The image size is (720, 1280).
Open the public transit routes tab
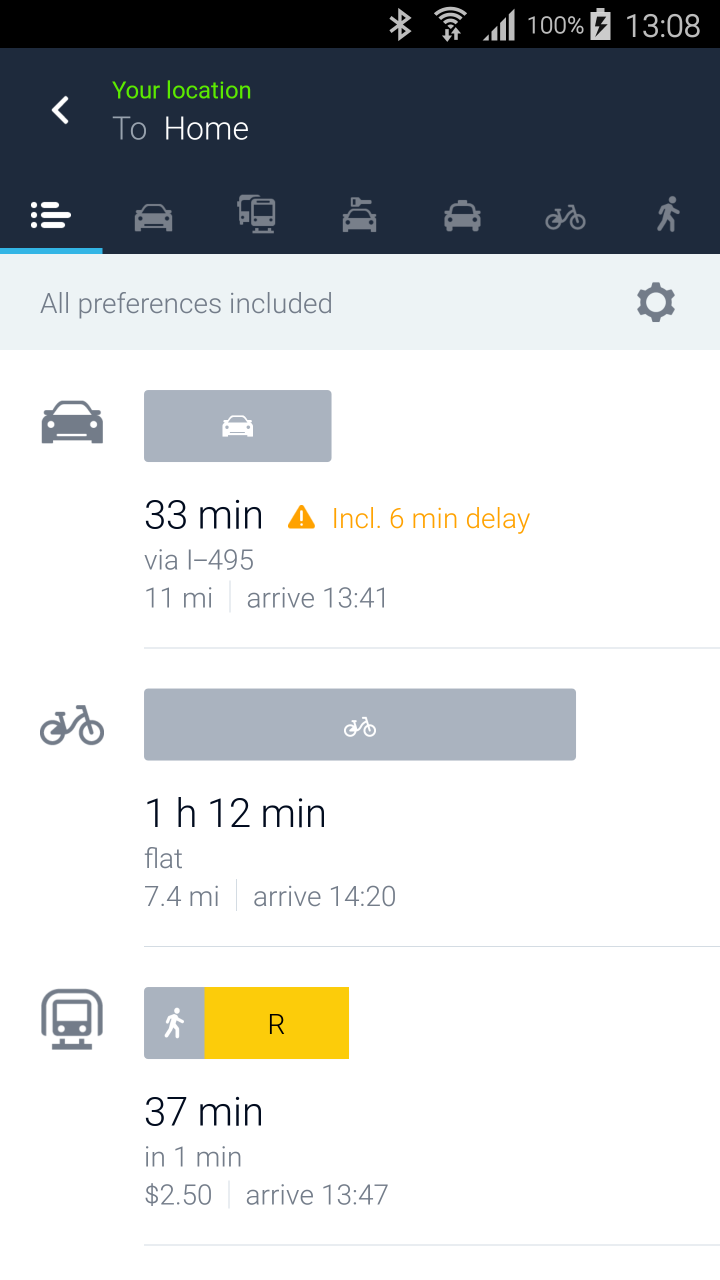(256, 215)
